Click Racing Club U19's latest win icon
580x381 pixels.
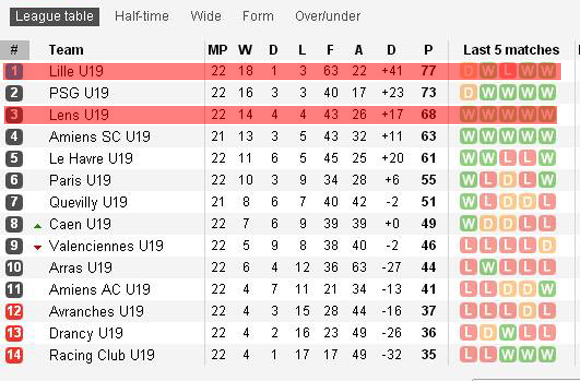[x=547, y=355]
